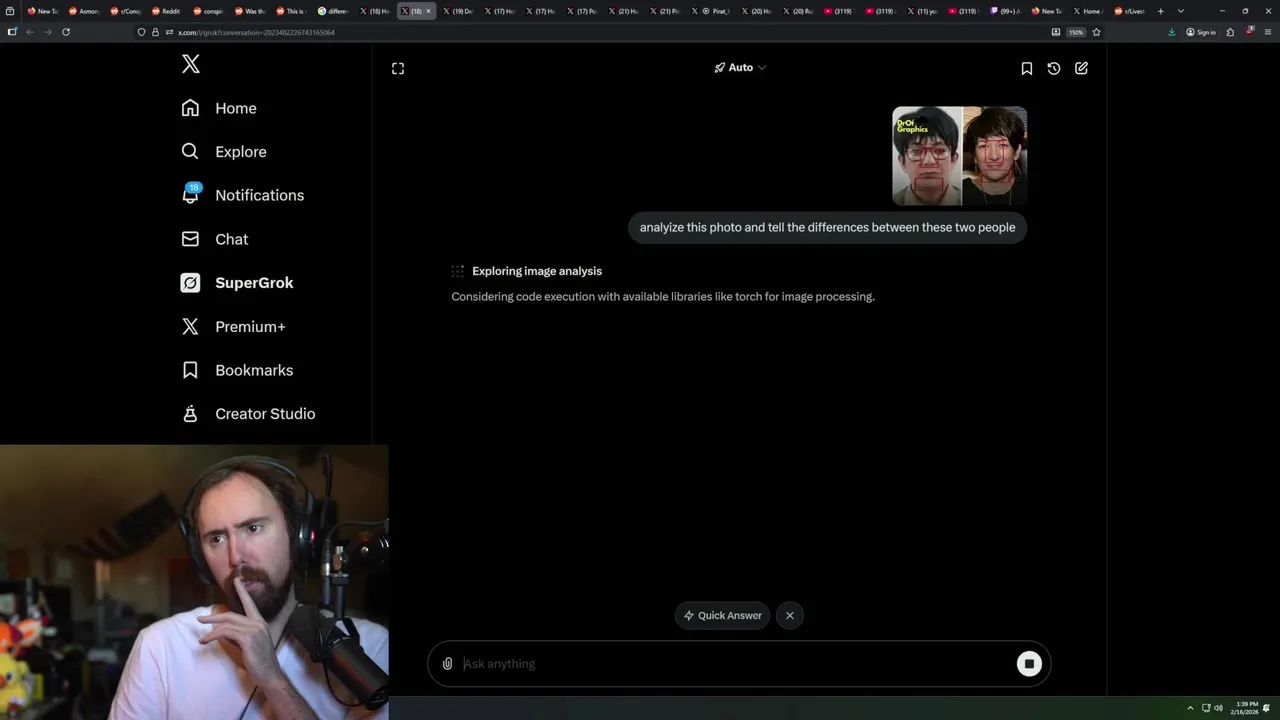The width and height of the screenshot is (1280, 720).
Task: Bookmark this page with star icon
Action: click(1096, 32)
